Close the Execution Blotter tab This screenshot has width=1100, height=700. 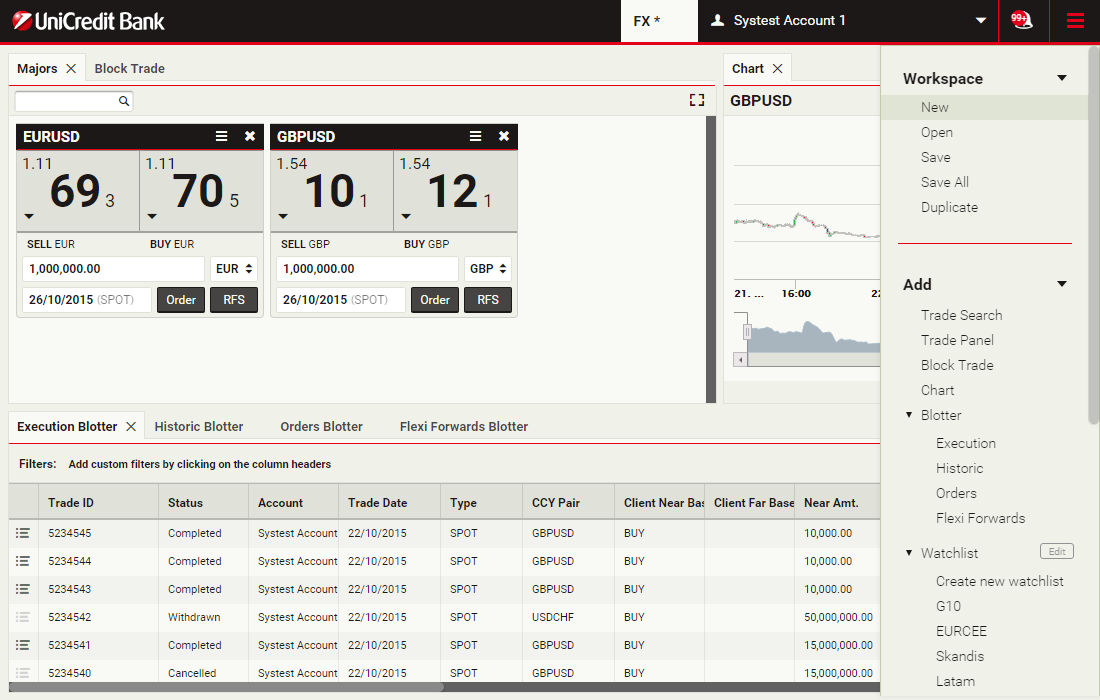131,426
